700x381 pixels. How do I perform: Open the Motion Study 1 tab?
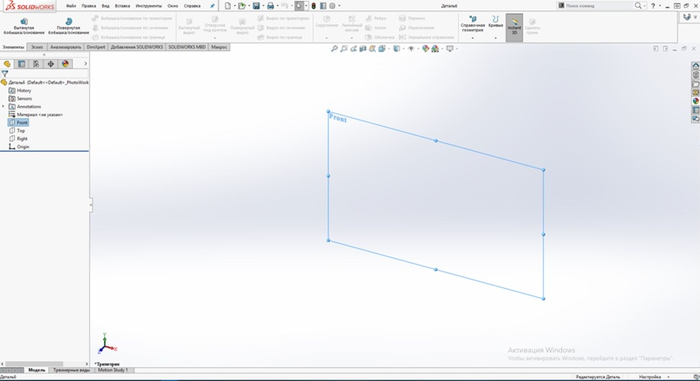113,370
